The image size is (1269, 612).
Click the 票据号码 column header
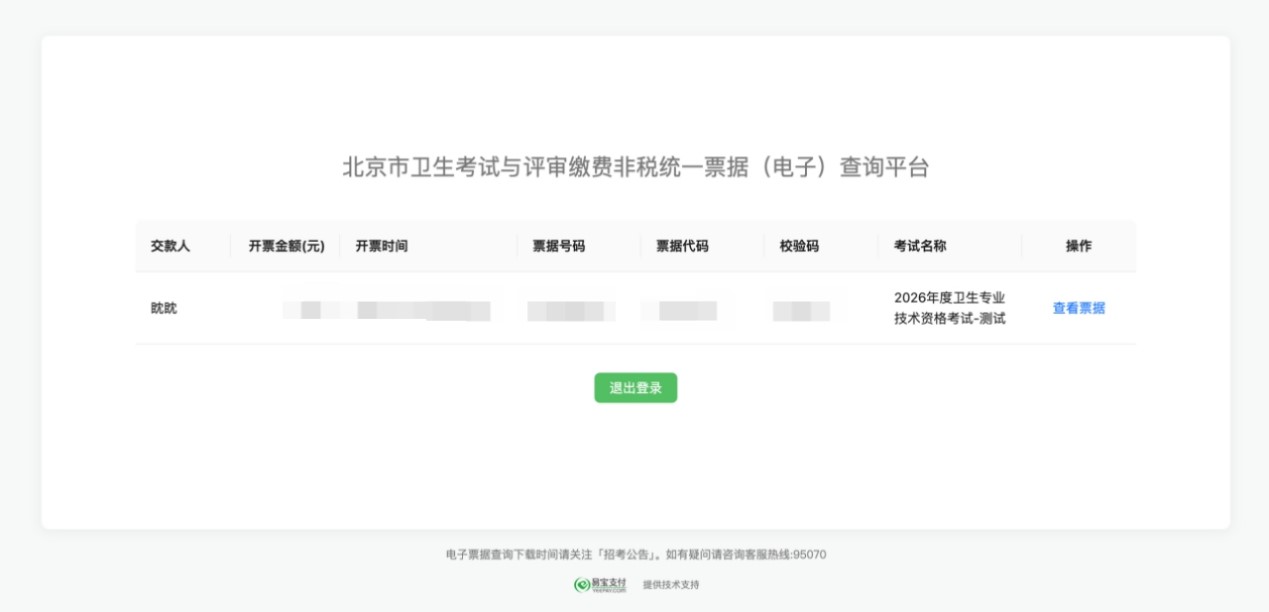point(558,246)
